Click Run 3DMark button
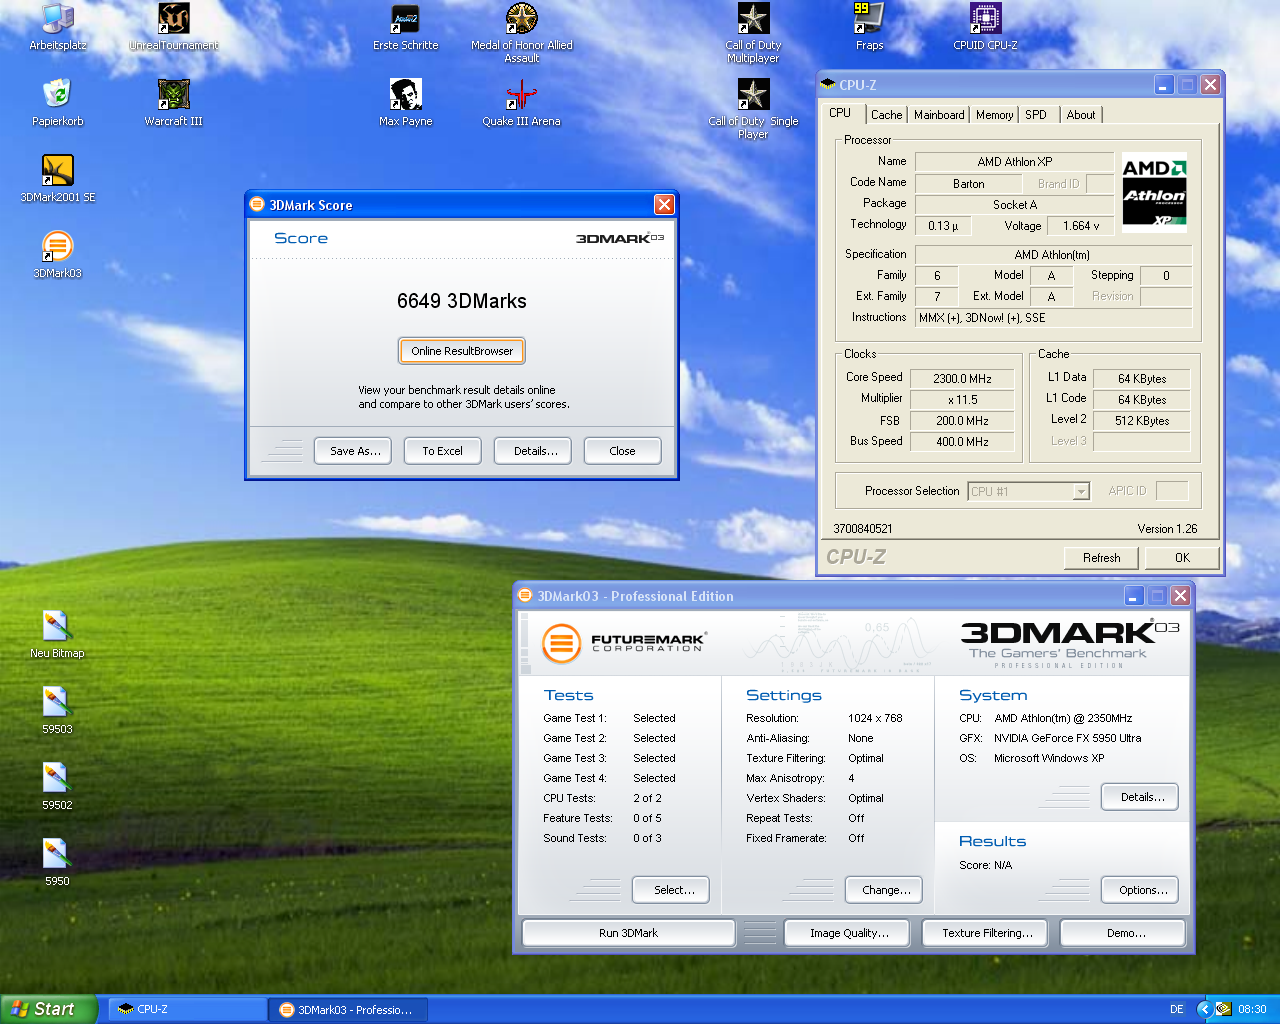 628,933
